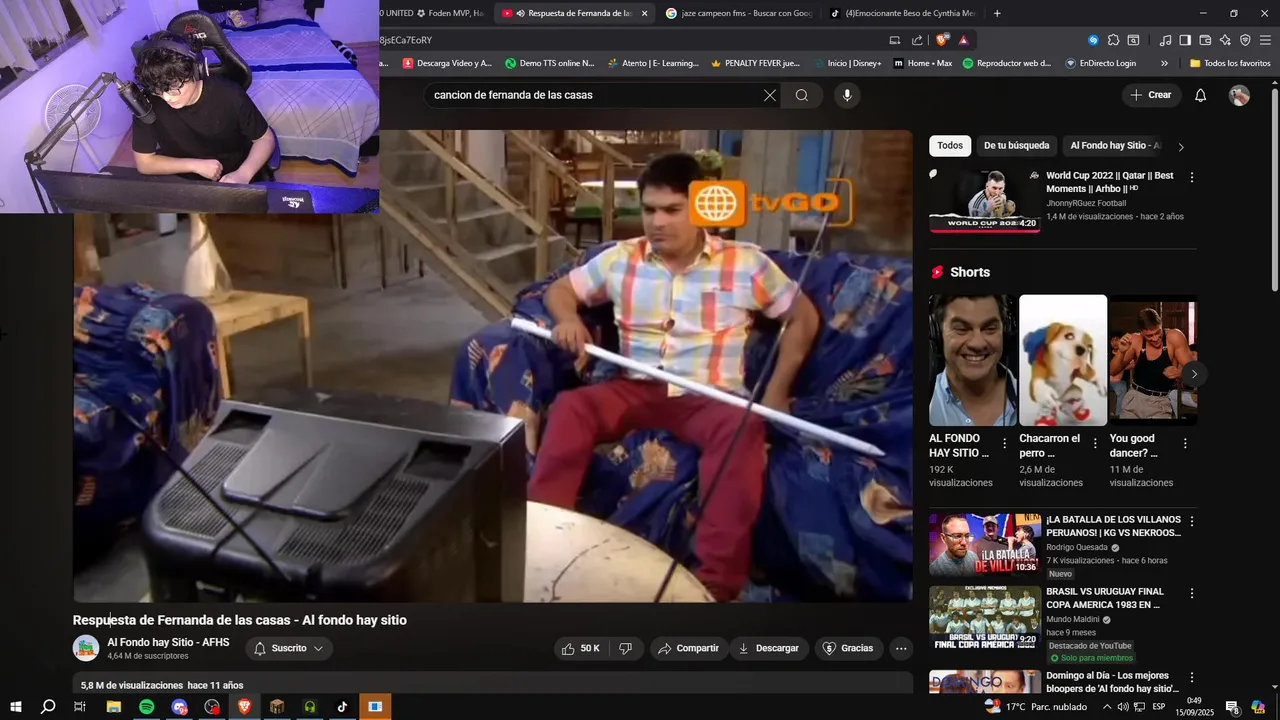
Task: Open the Brave wallet icon
Action: pyautogui.click(x=1205, y=40)
